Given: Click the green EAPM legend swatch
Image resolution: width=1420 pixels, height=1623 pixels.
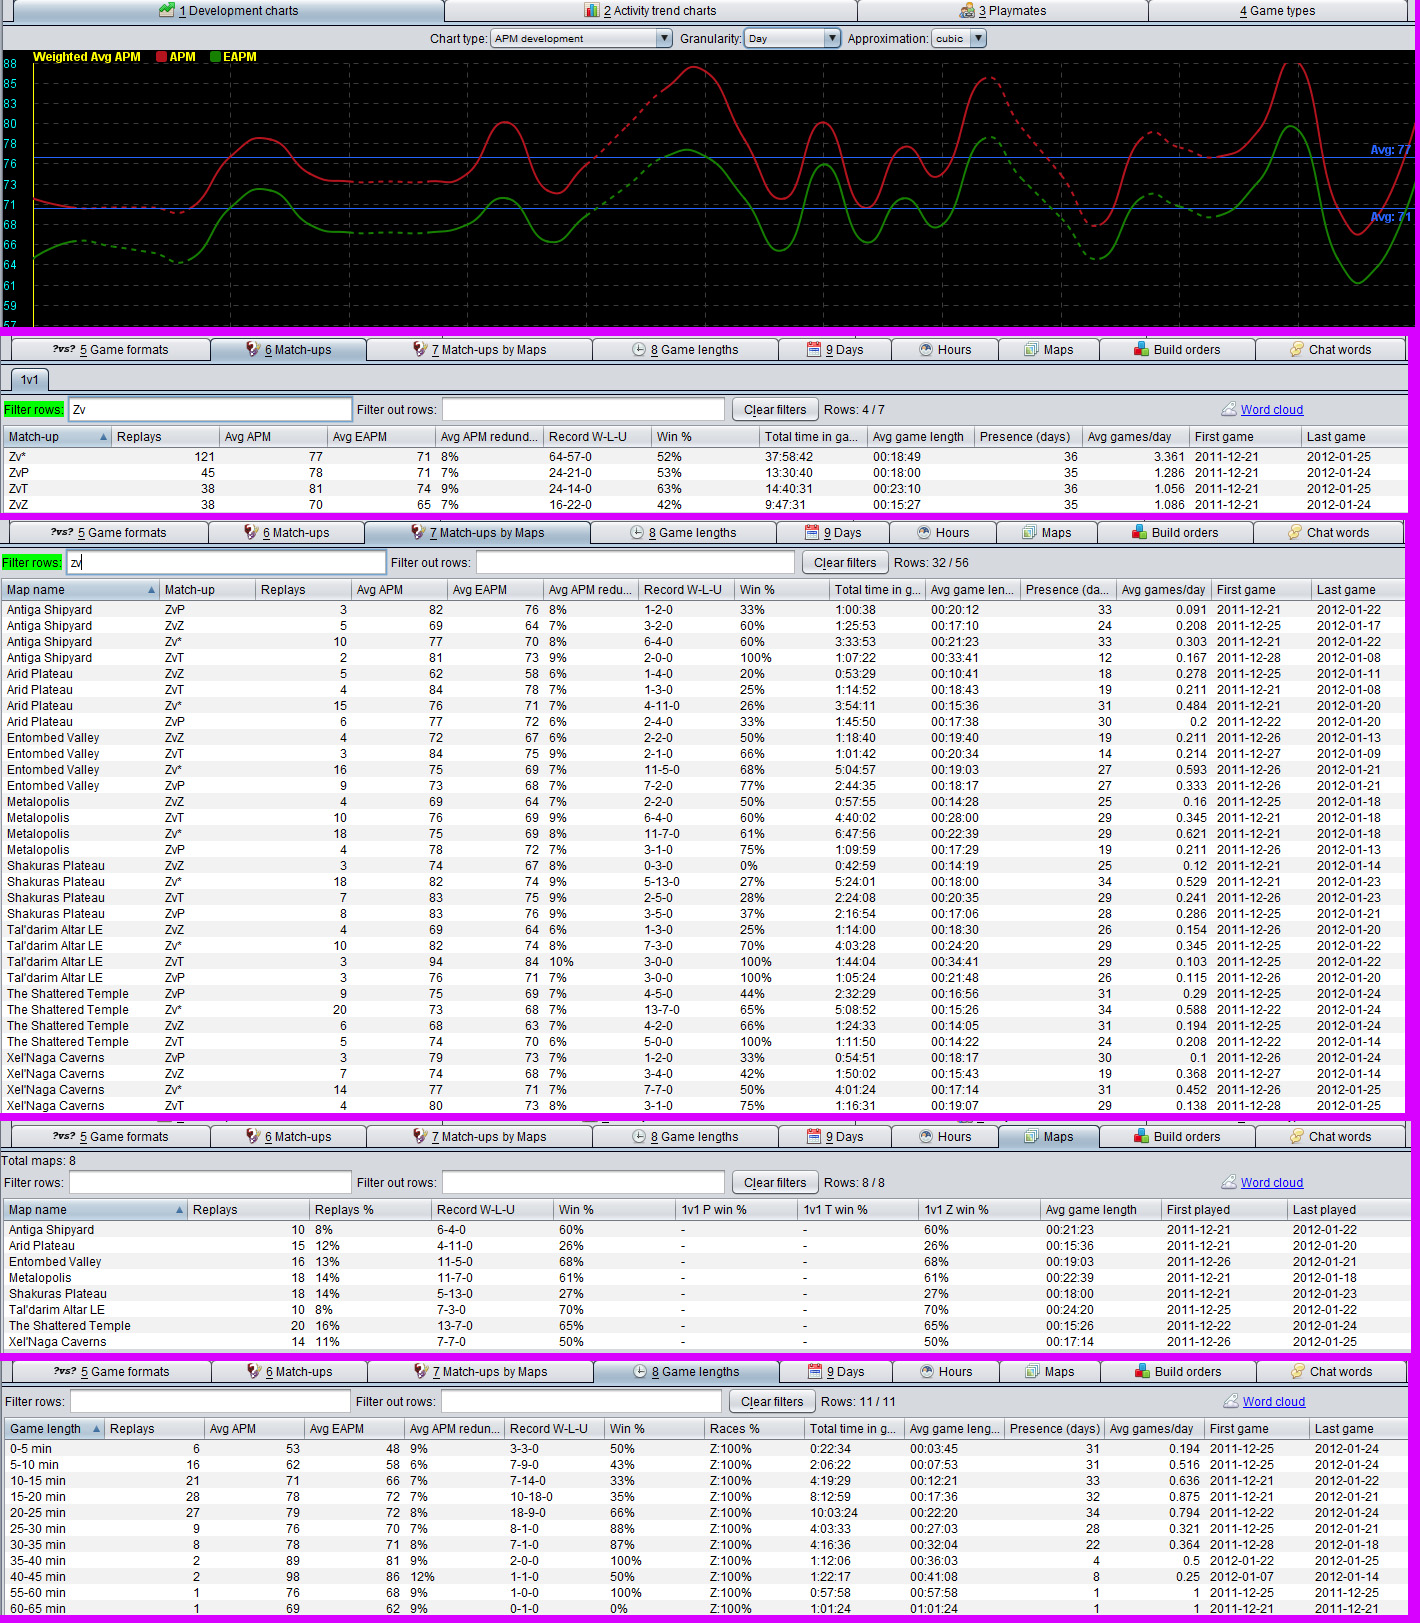Looking at the screenshot, I should pyautogui.click(x=215, y=57).
